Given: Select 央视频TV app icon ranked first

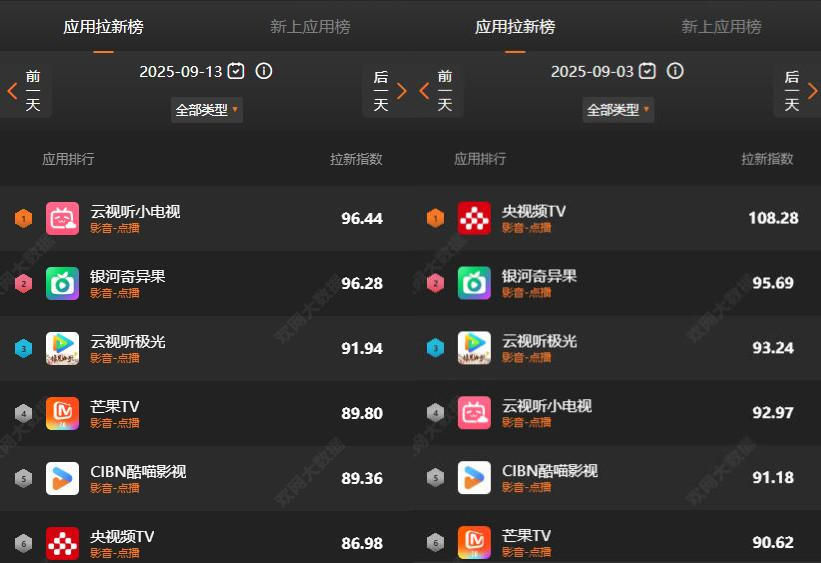Looking at the screenshot, I should coord(474,218).
